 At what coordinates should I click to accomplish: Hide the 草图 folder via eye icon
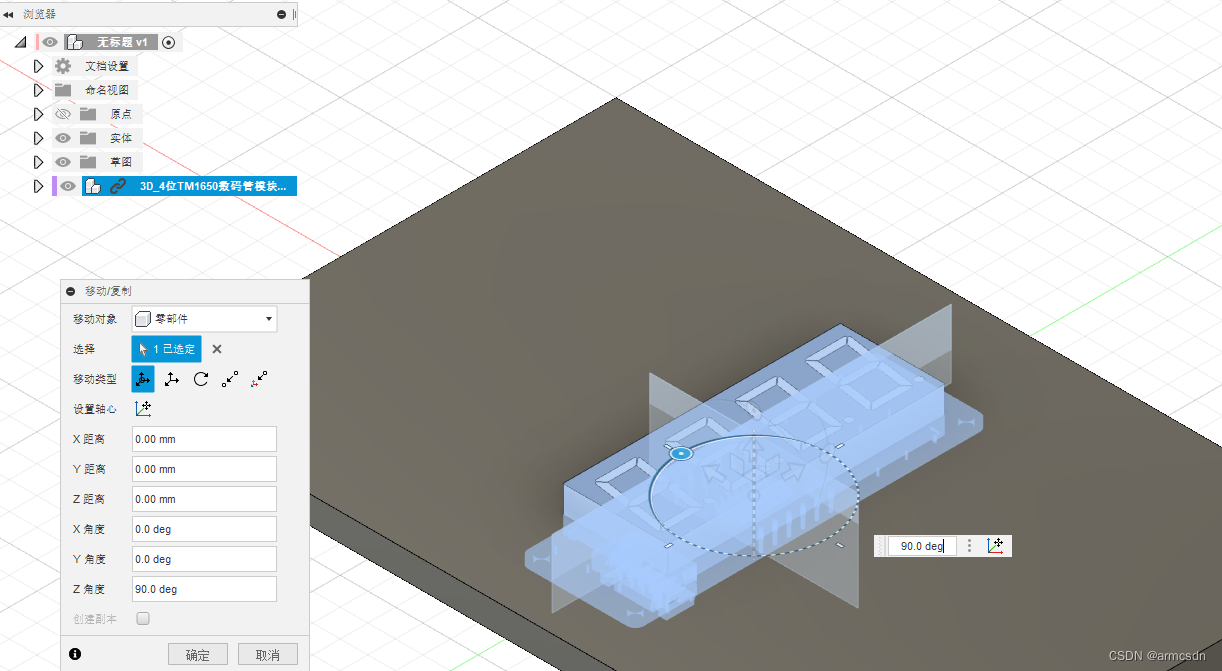point(63,162)
